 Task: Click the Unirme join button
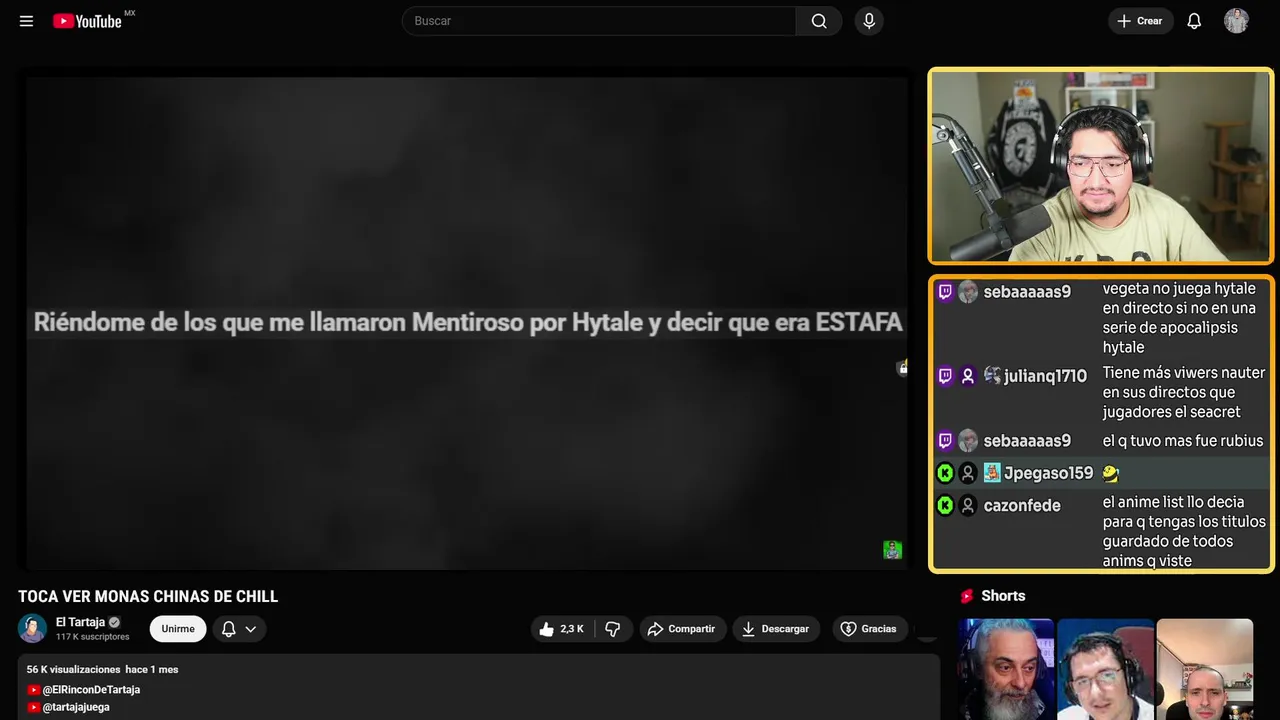(178, 629)
